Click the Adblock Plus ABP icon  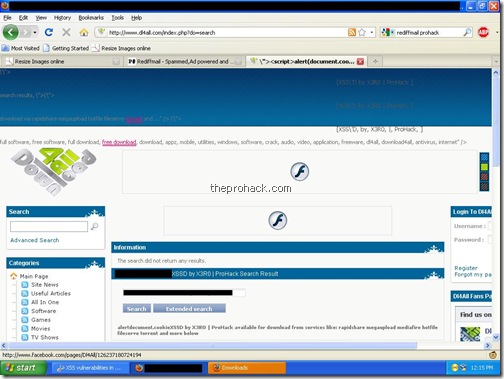pyautogui.click(x=483, y=32)
